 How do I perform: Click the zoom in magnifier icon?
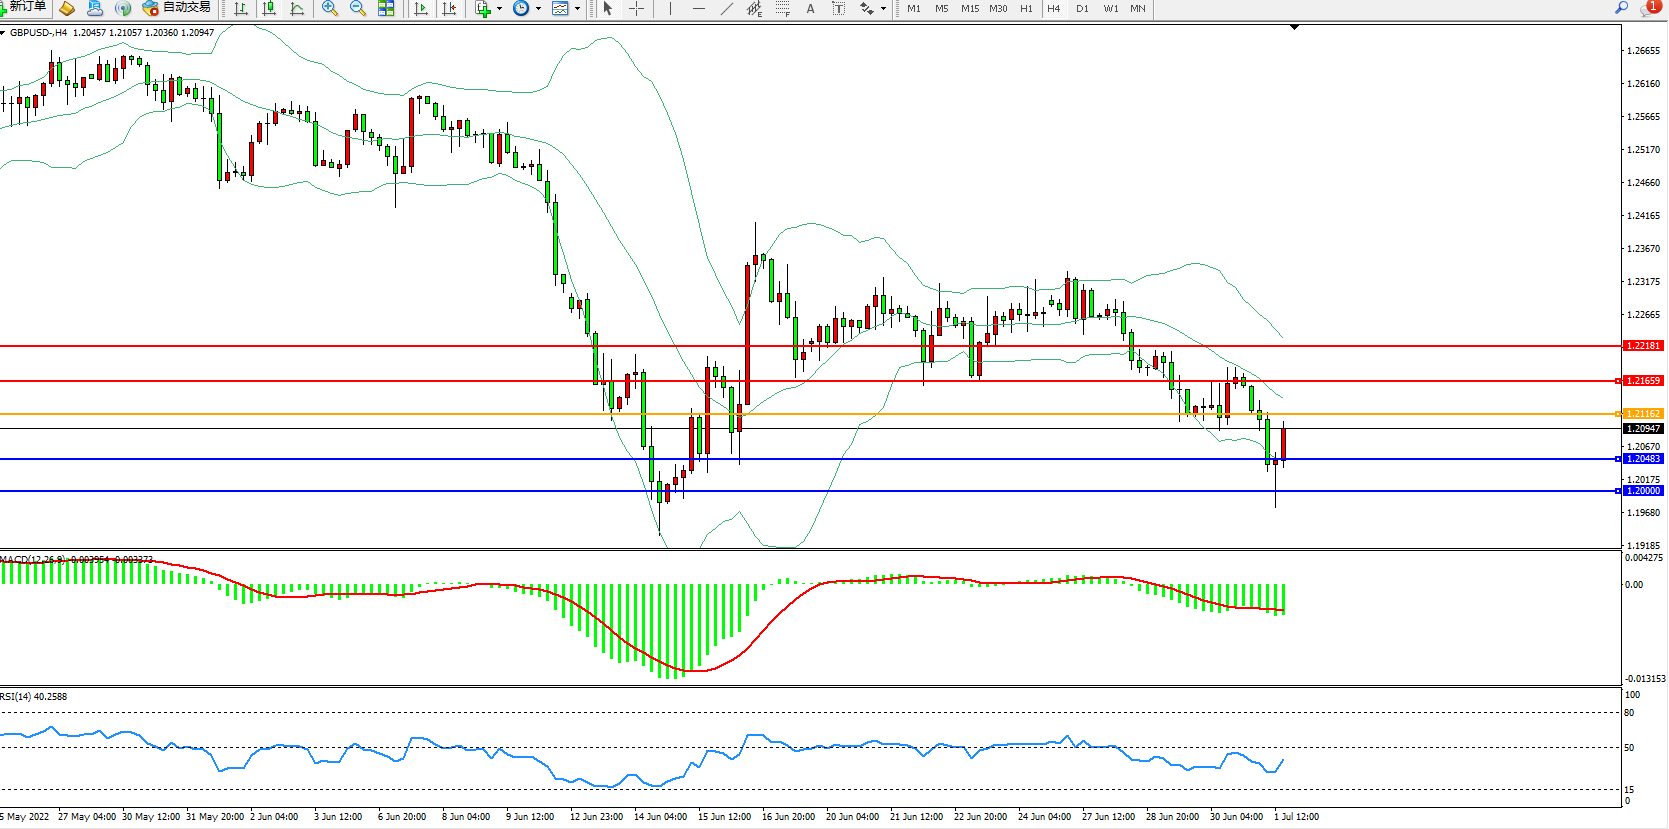[x=329, y=9]
